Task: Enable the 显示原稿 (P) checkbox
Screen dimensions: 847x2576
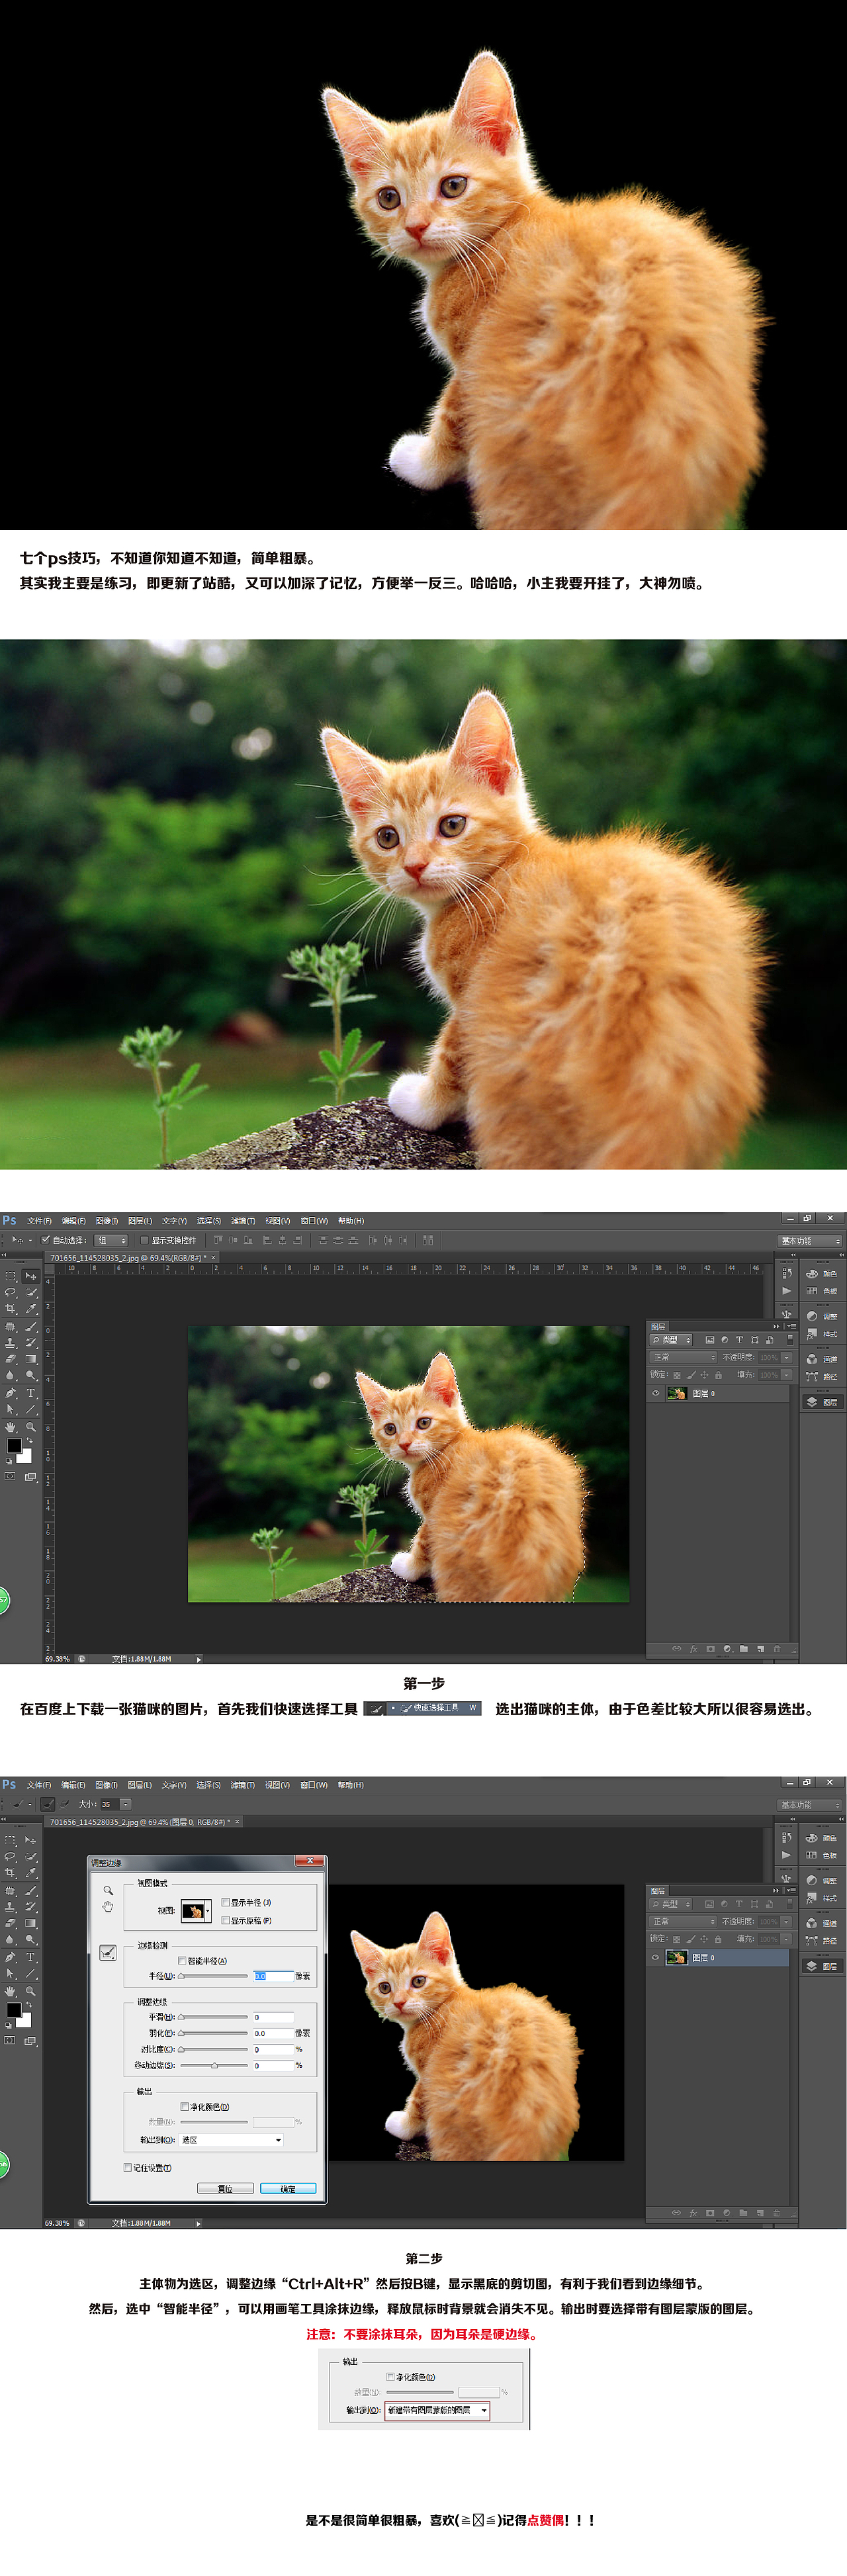Action: click(x=225, y=1920)
